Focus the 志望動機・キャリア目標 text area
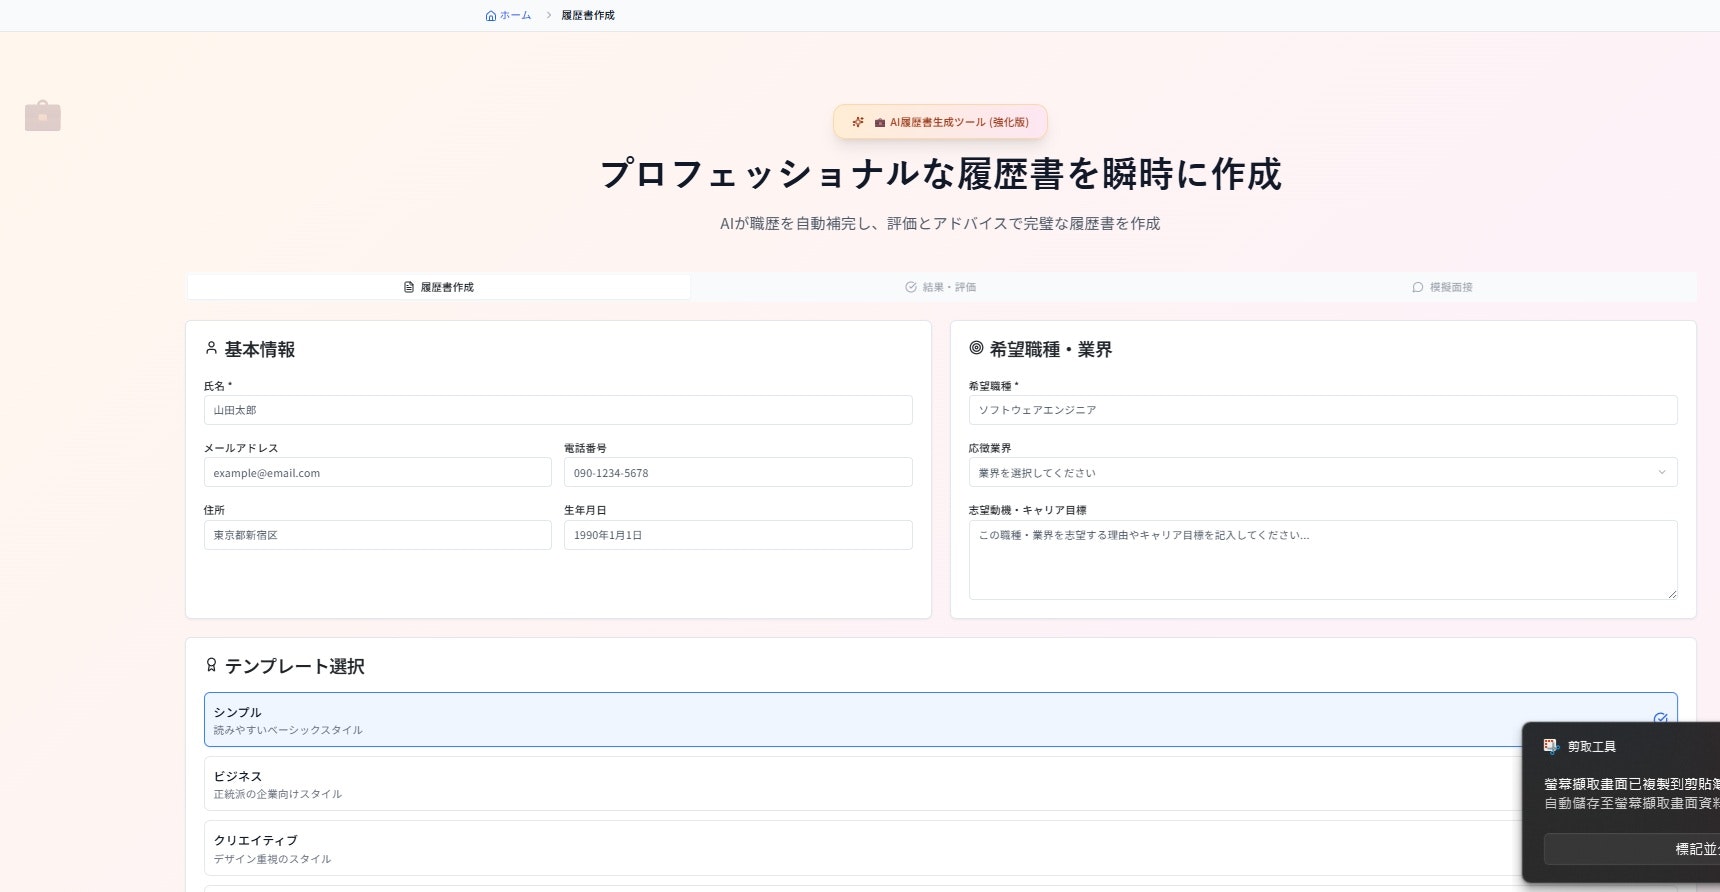The width and height of the screenshot is (1720, 892). pyautogui.click(x=1323, y=560)
